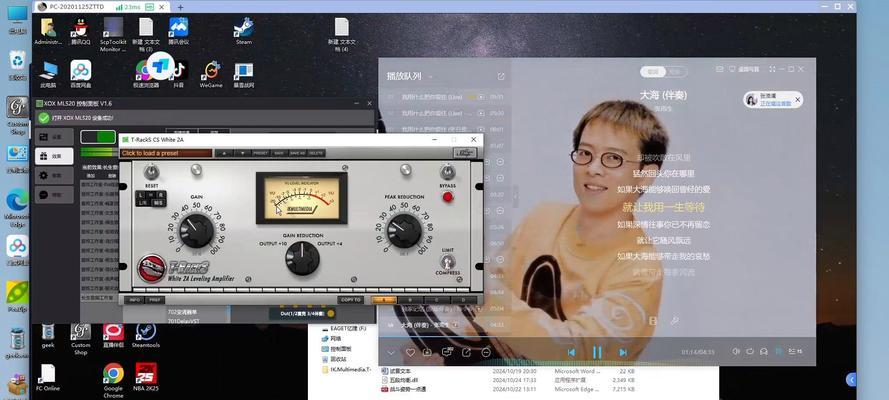
Task: Open the NBA 2K25 desktop shortcut
Action: point(146,378)
